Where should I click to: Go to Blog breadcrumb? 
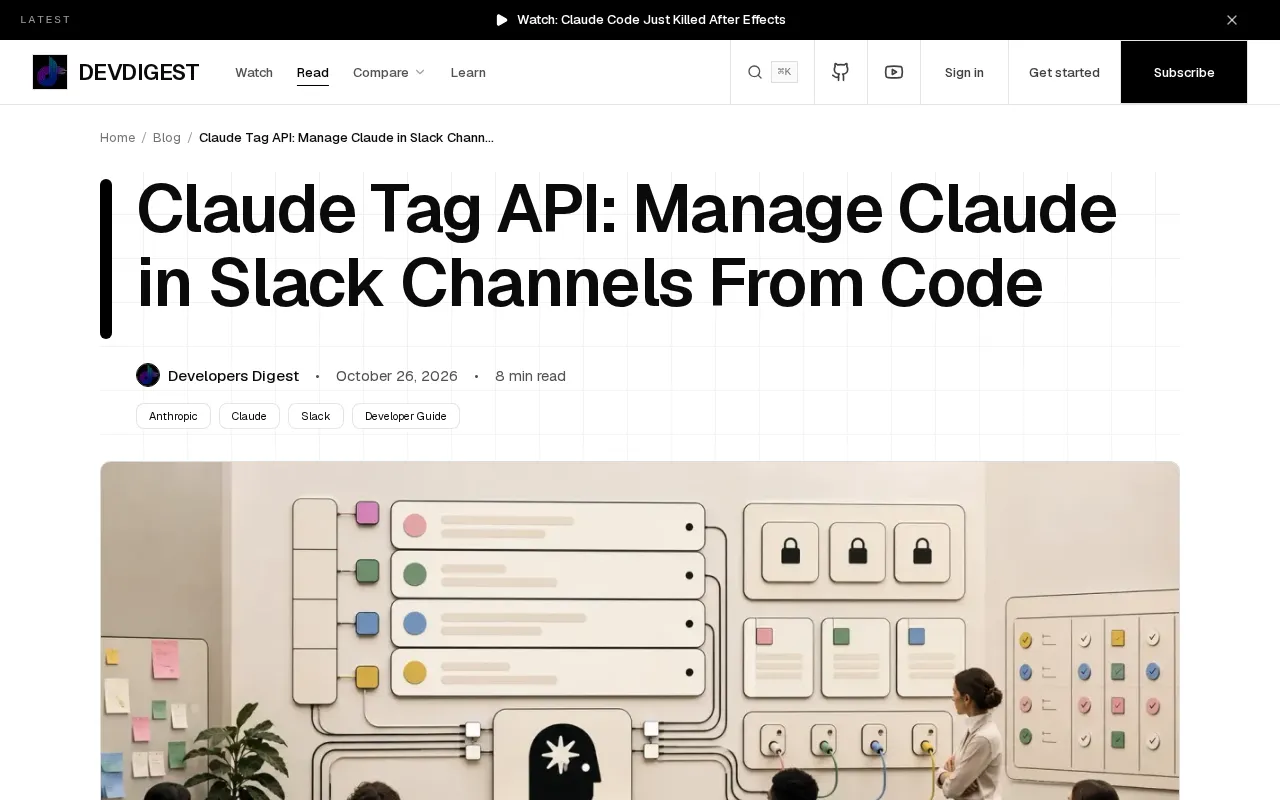(167, 138)
